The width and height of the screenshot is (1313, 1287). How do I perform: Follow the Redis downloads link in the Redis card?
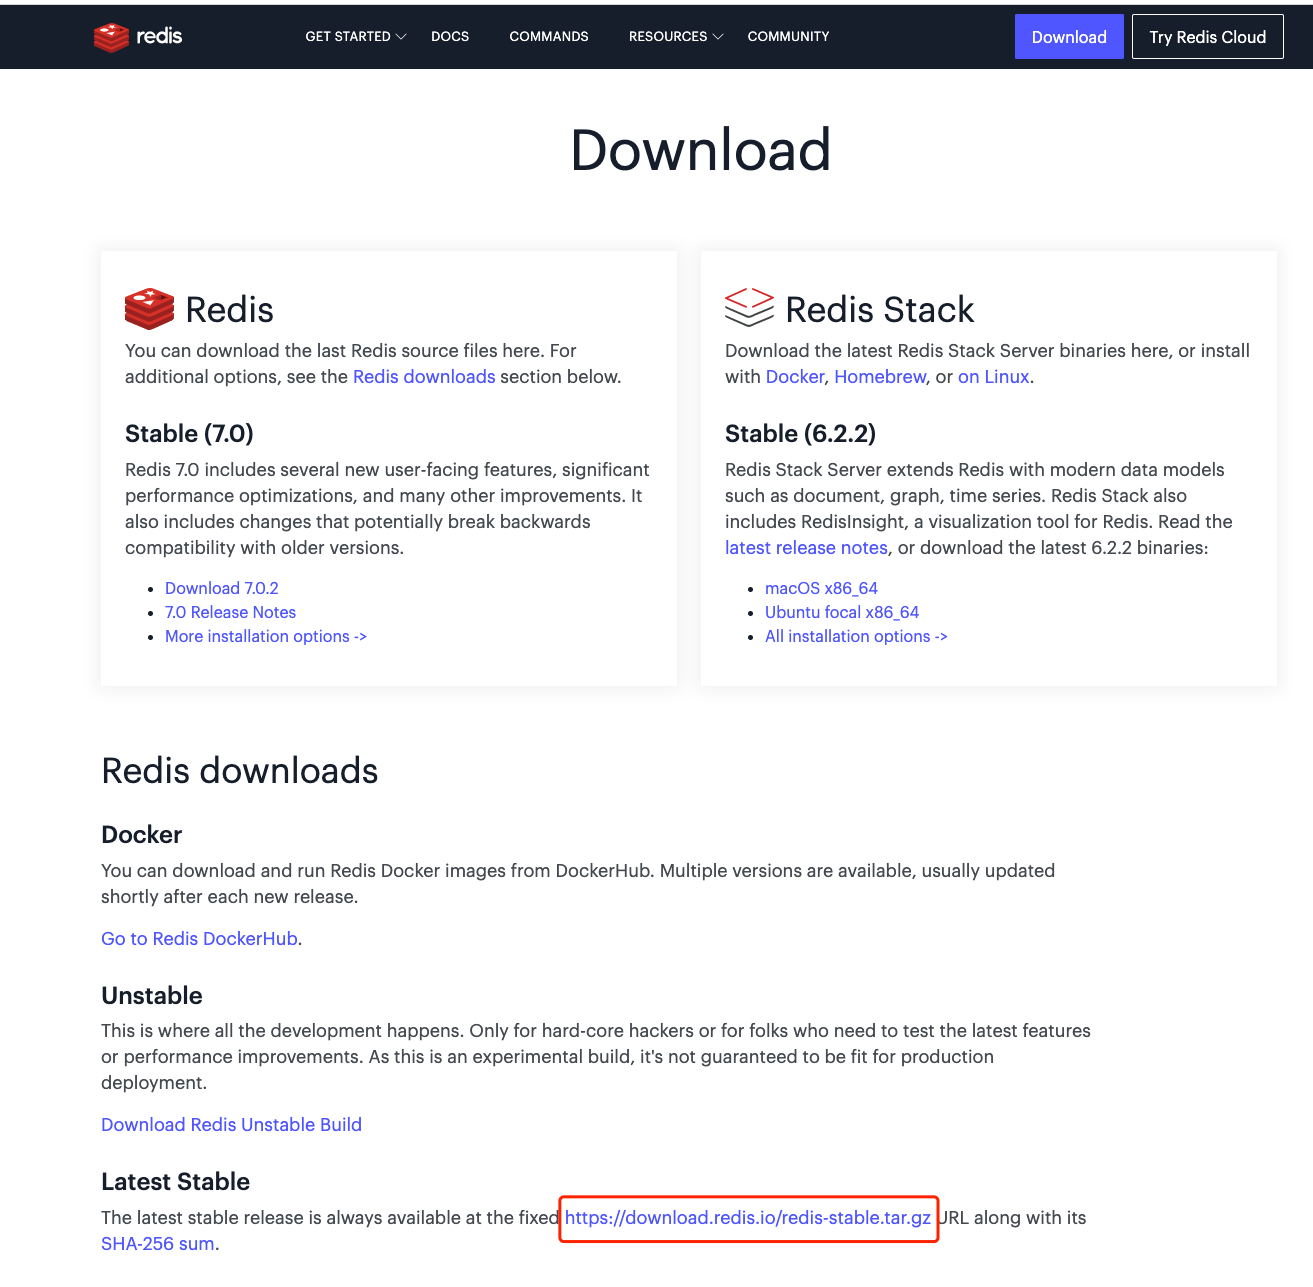pyautogui.click(x=424, y=377)
